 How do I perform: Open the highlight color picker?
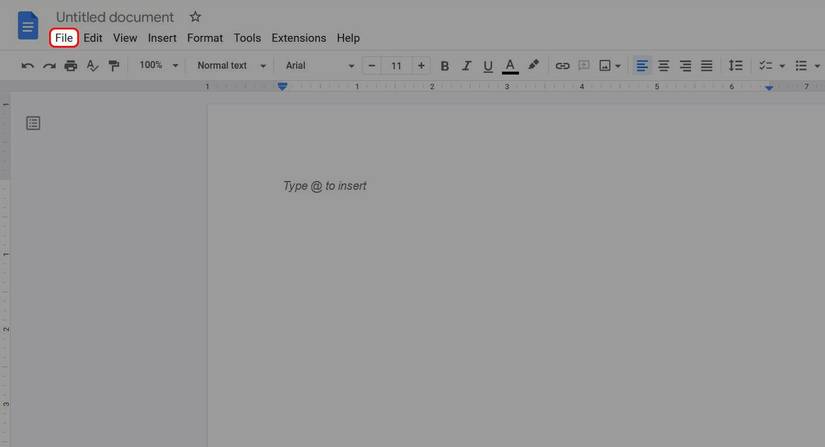(533, 65)
